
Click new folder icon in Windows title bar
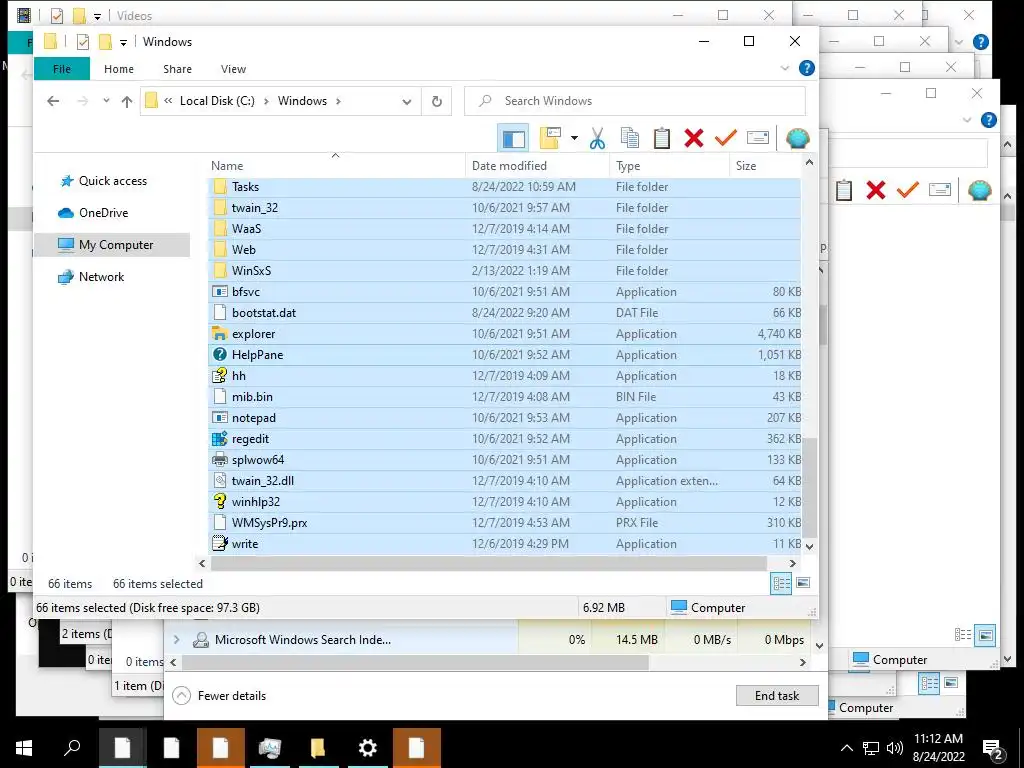[105, 42]
